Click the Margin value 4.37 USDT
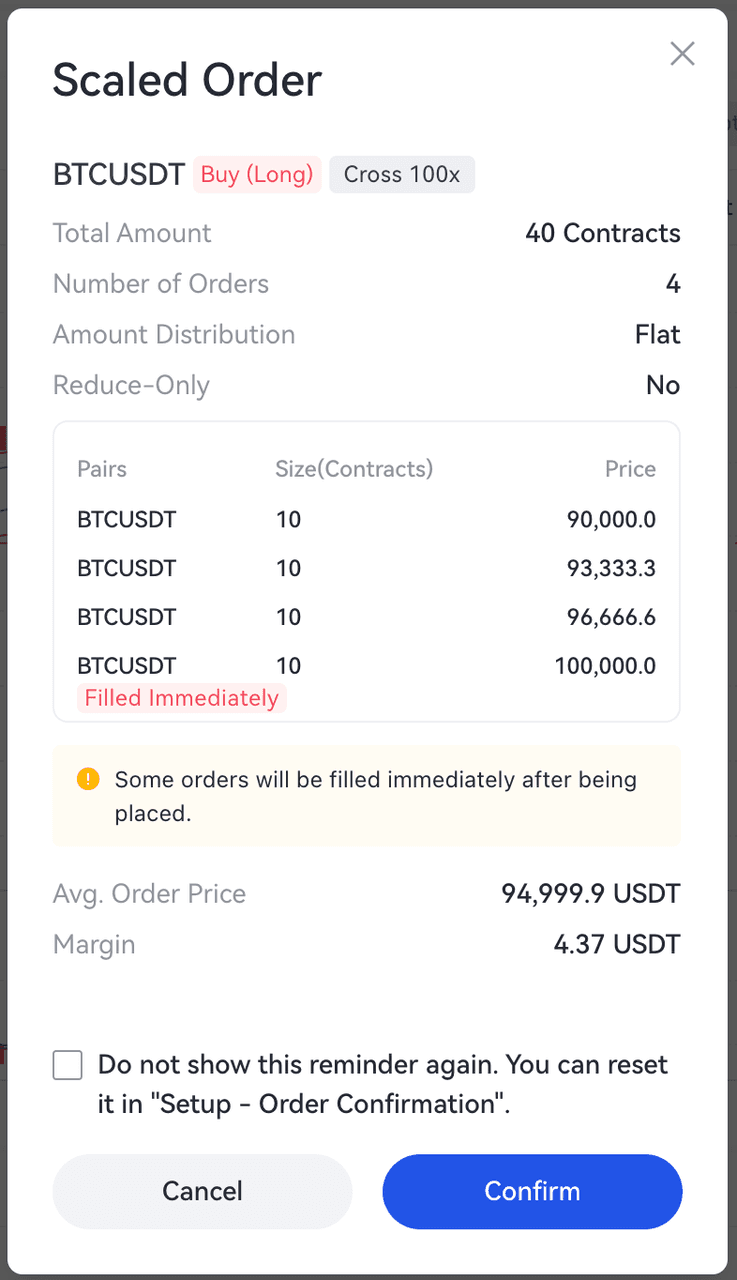 click(616, 945)
